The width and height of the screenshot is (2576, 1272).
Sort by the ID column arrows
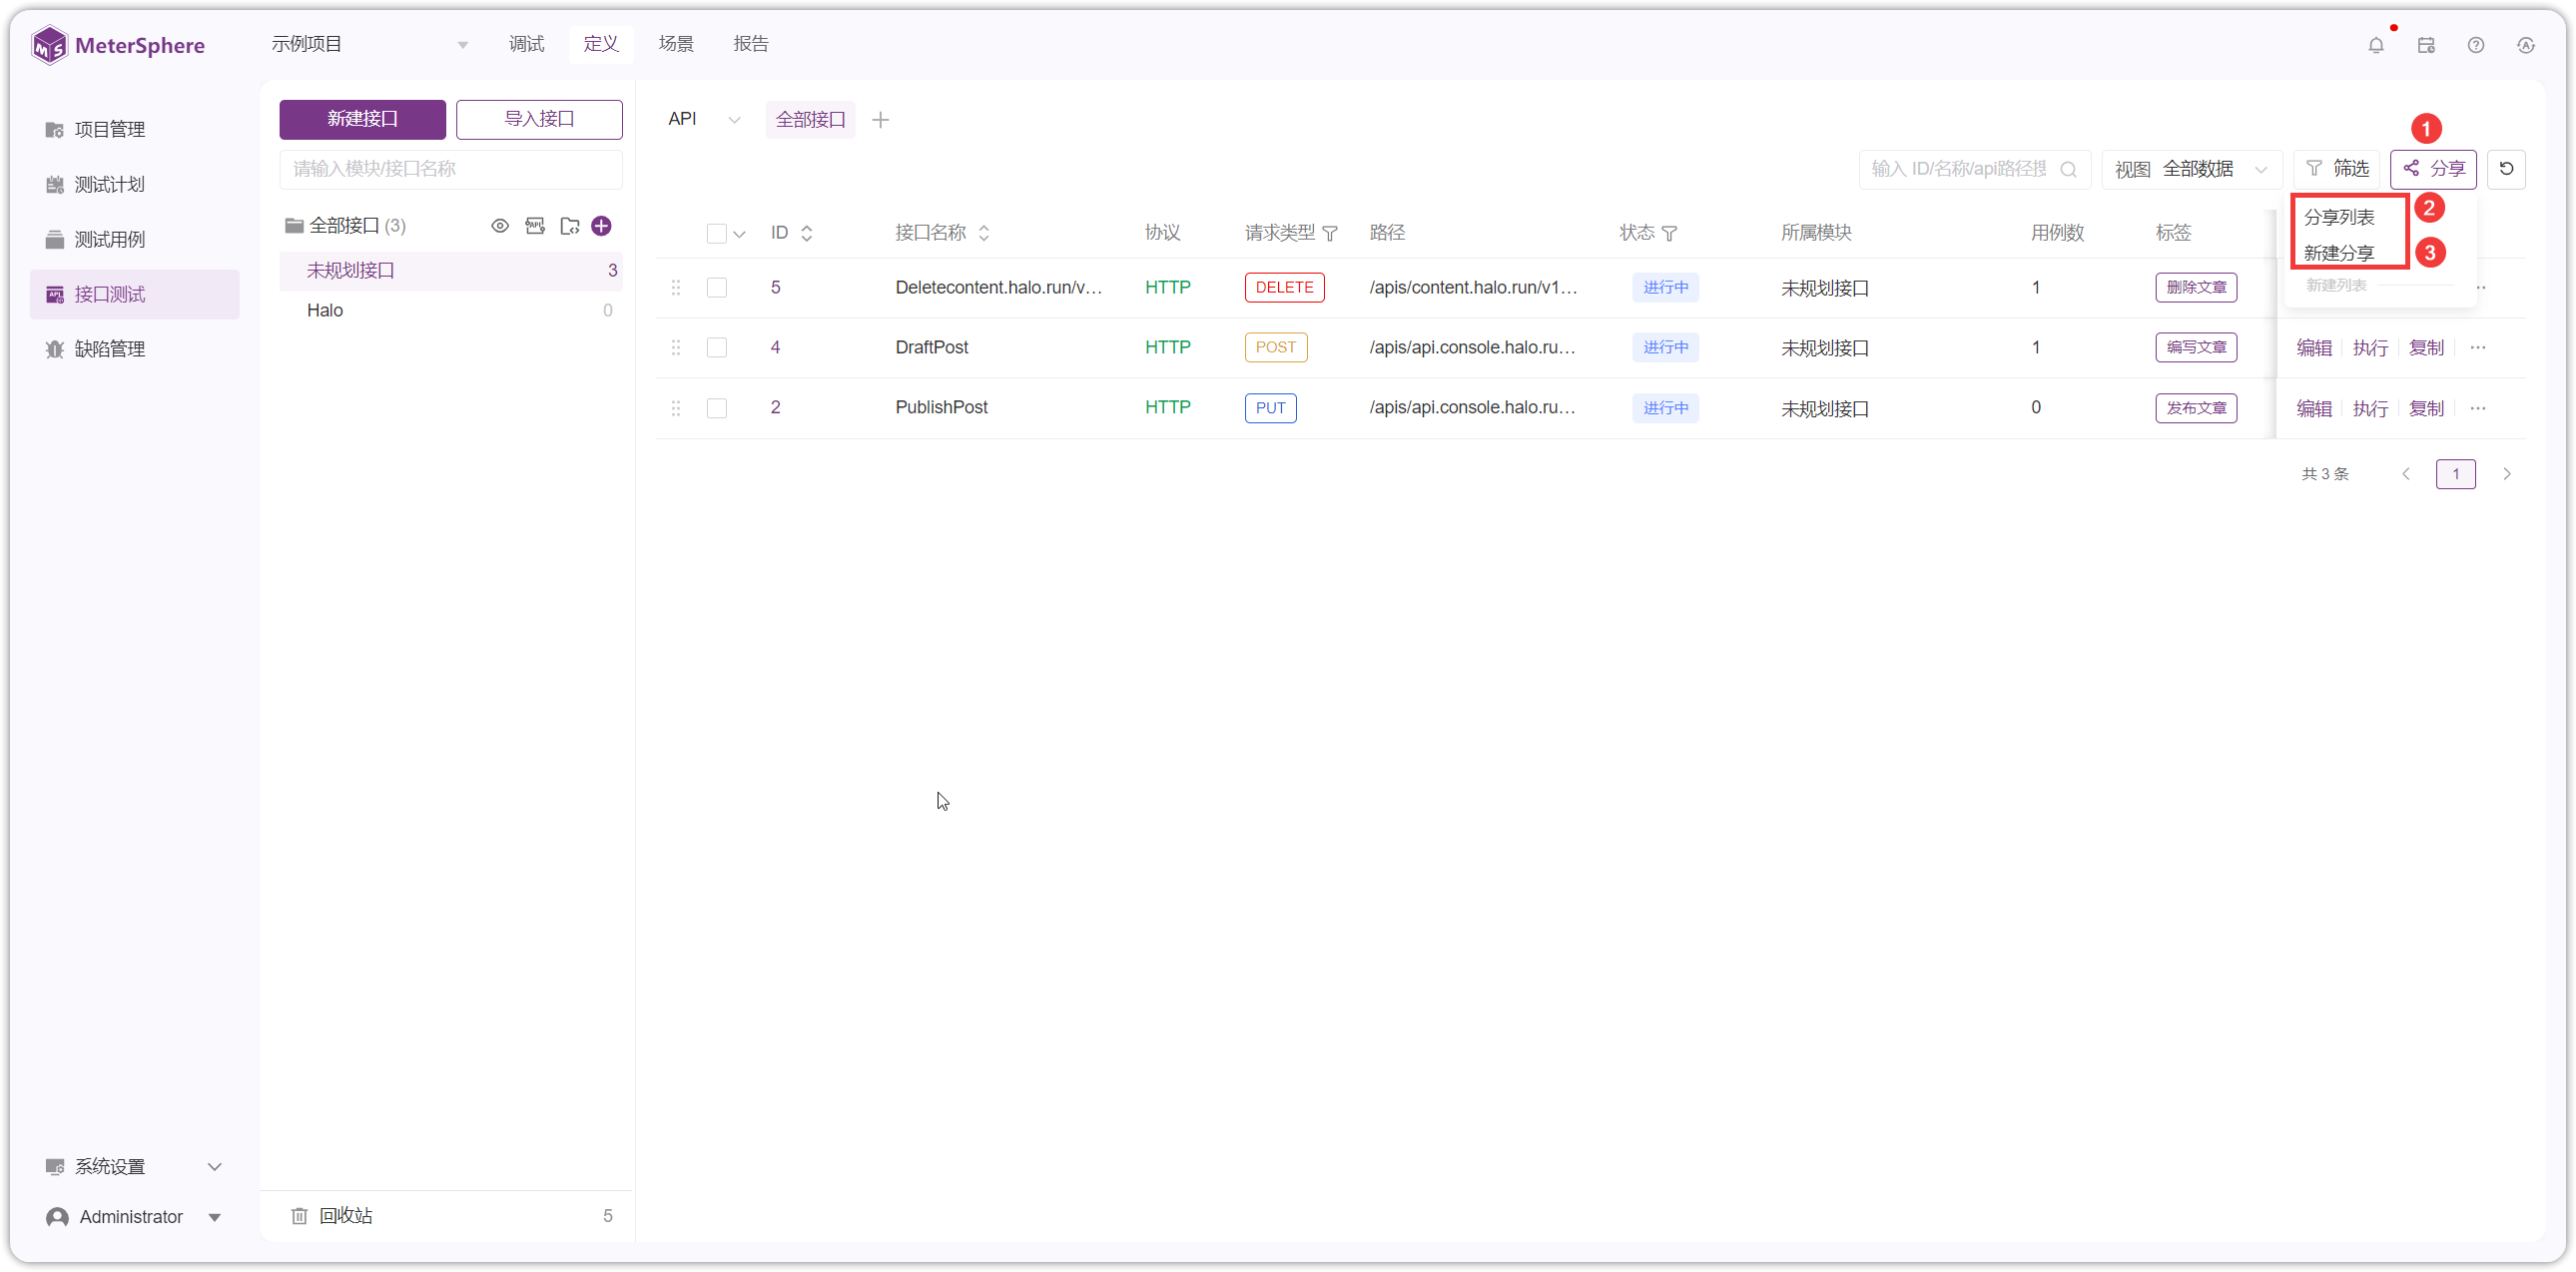[x=807, y=233]
